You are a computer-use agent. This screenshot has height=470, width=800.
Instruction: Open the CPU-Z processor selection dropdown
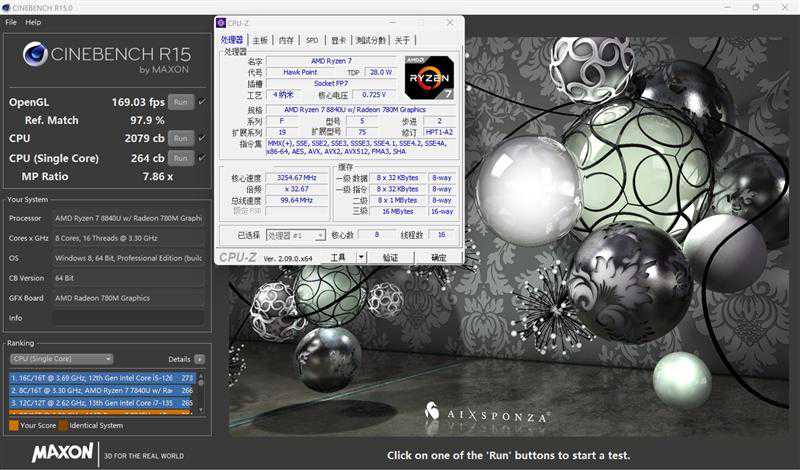(x=296, y=235)
